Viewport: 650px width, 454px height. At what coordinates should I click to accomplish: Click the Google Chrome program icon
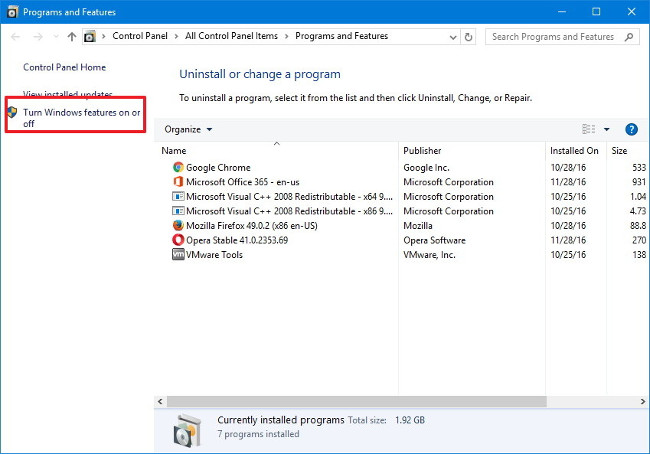pyautogui.click(x=178, y=167)
